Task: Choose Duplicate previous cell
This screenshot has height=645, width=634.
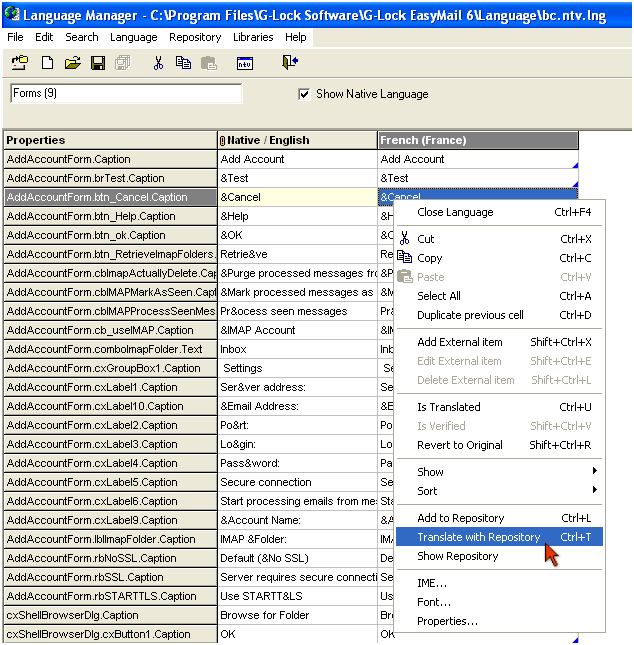Action: 499,315
